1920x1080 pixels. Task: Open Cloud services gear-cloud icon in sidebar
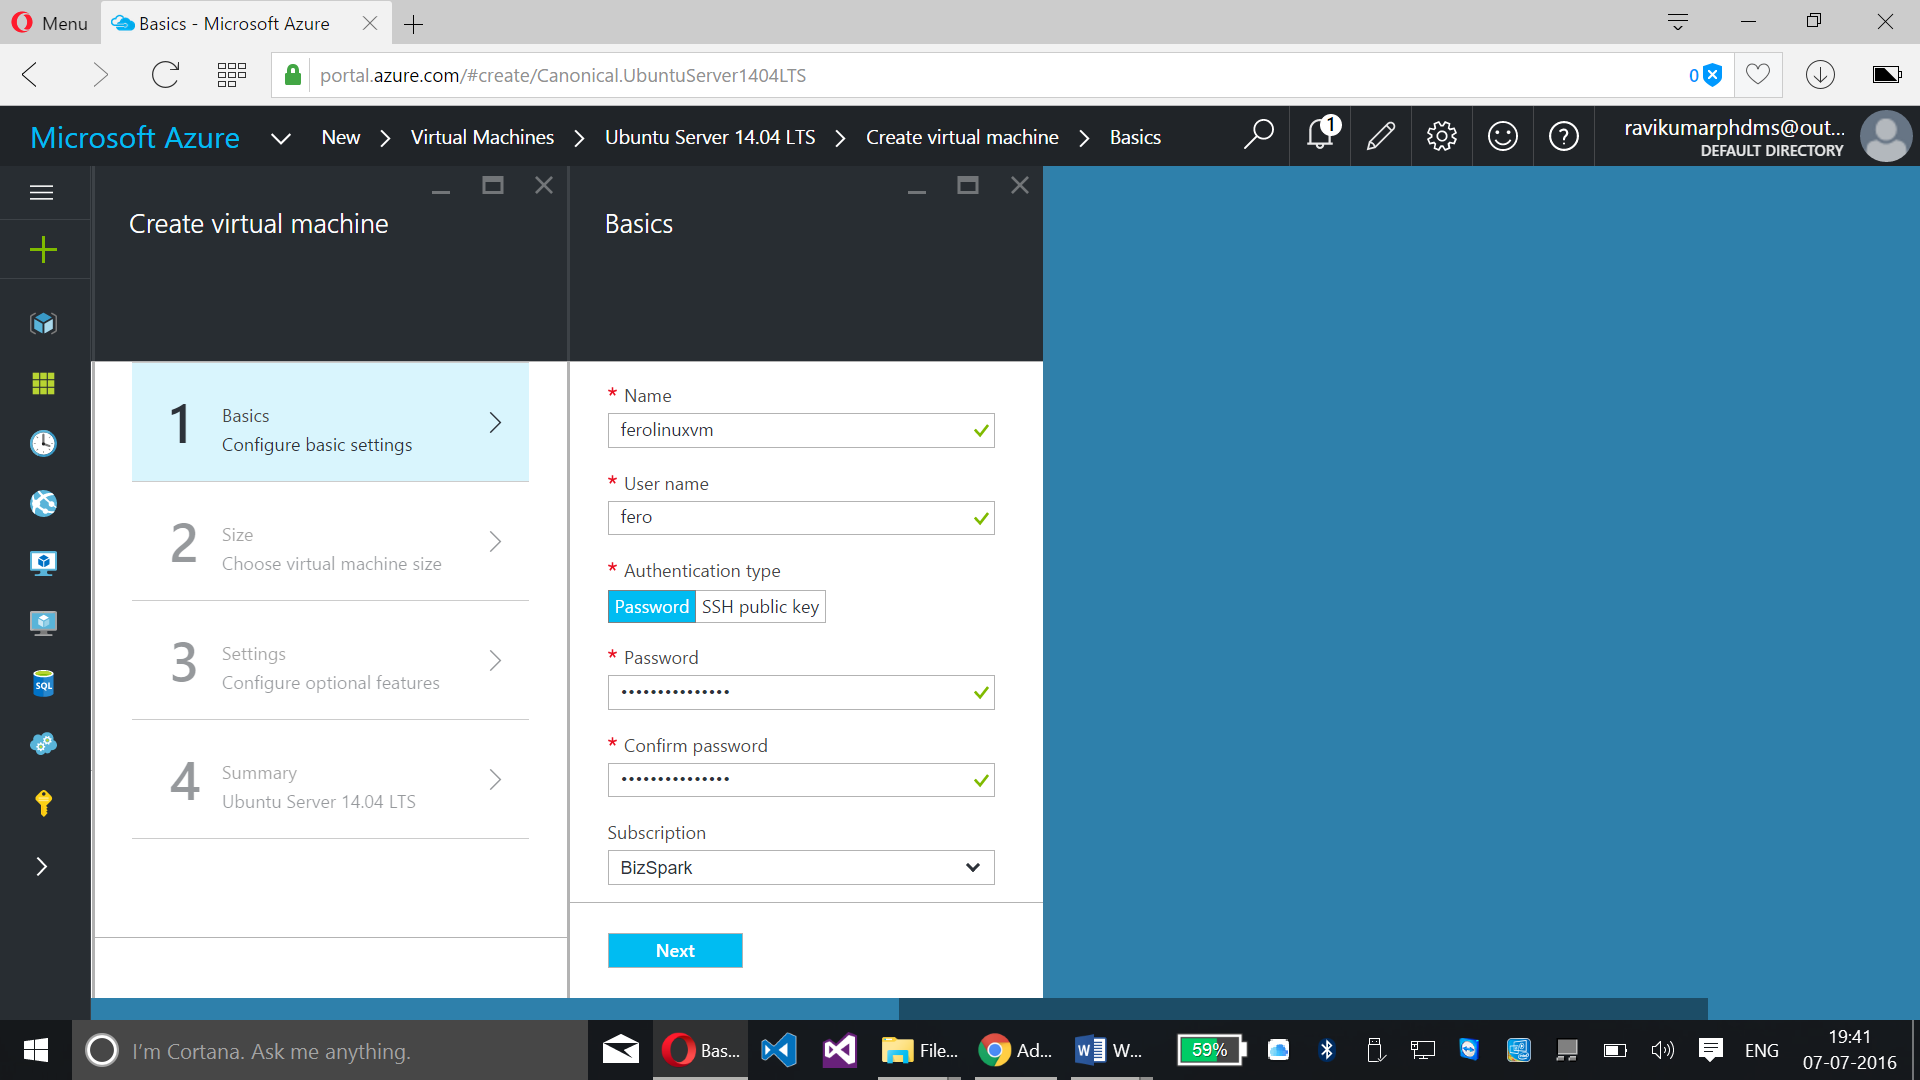coord(43,743)
